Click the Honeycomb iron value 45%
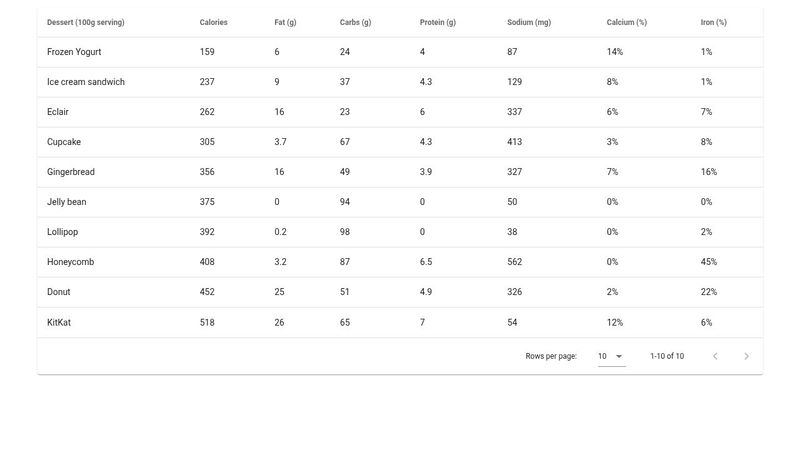 click(x=709, y=262)
